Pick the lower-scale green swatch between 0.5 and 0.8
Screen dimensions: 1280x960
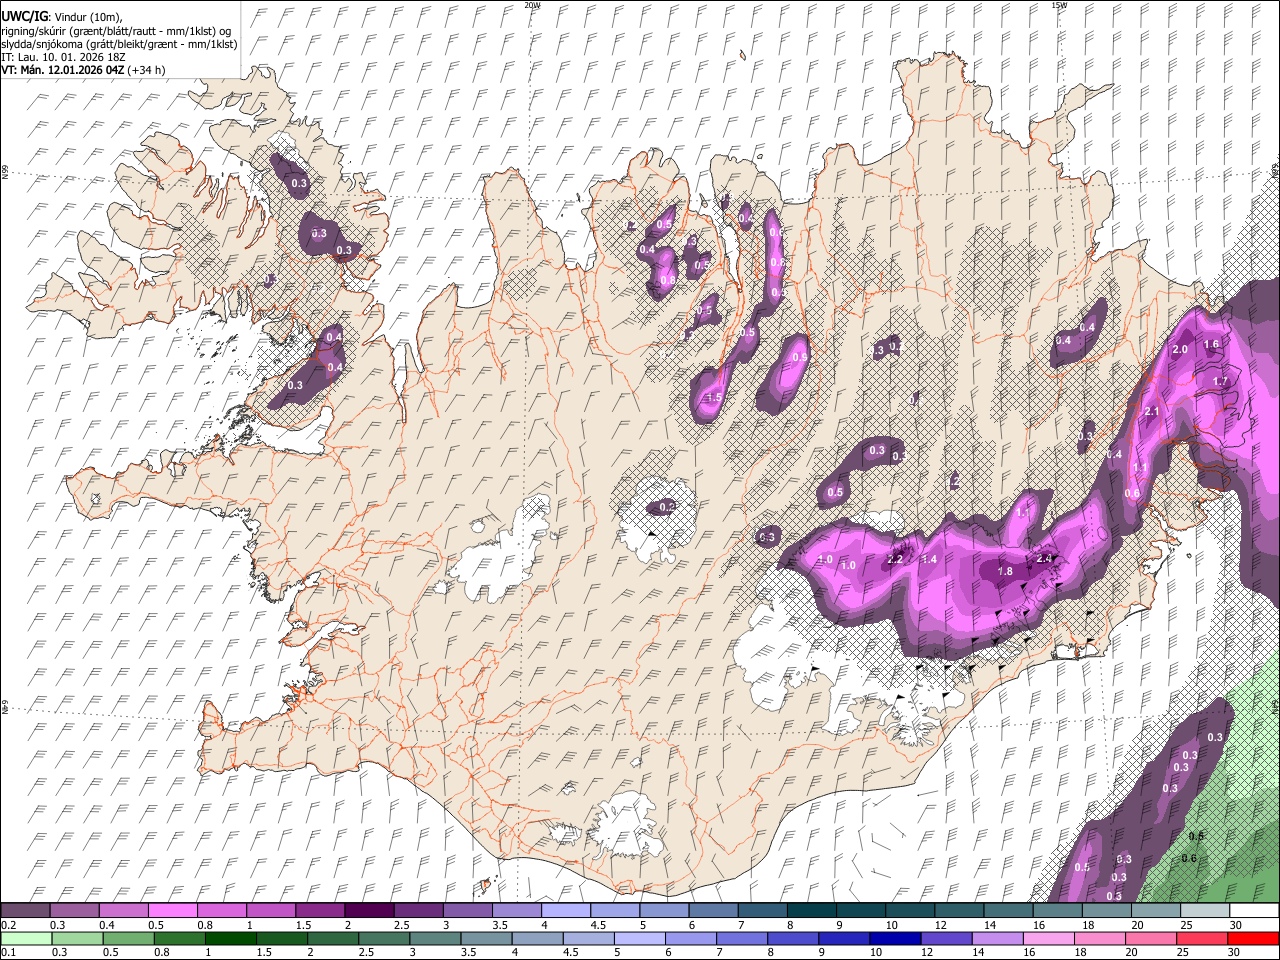[127, 938]
